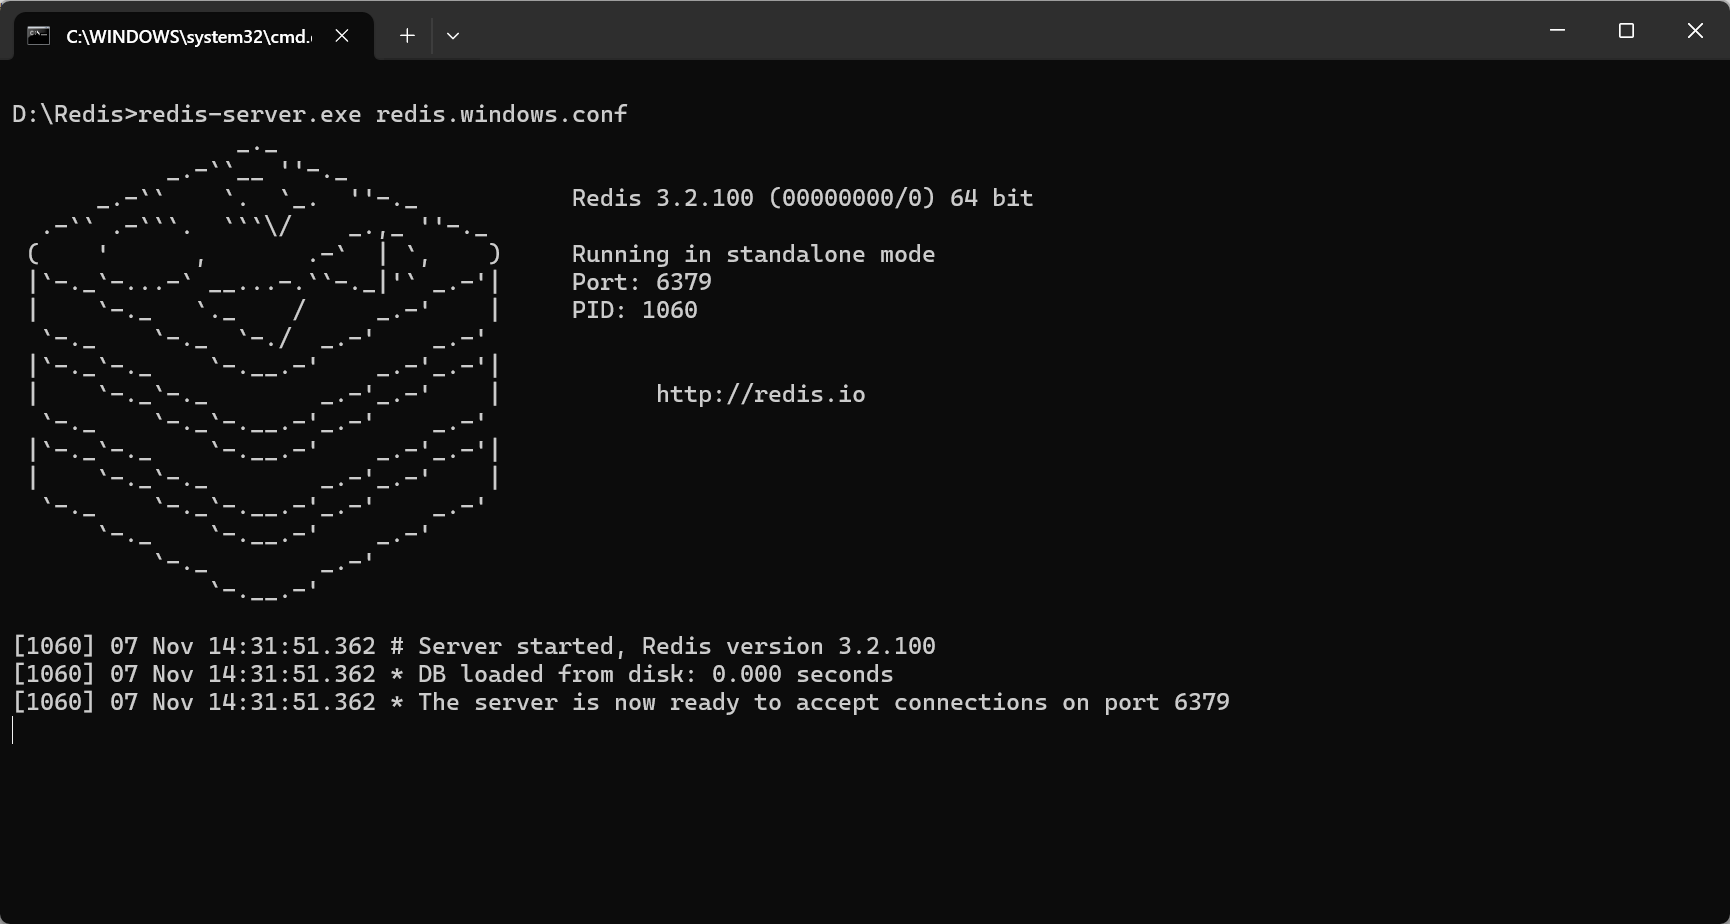The width and height of the screenshot is (1730, 924).
Task: Click the cmd icon on the tab
Action: point(38,36)
